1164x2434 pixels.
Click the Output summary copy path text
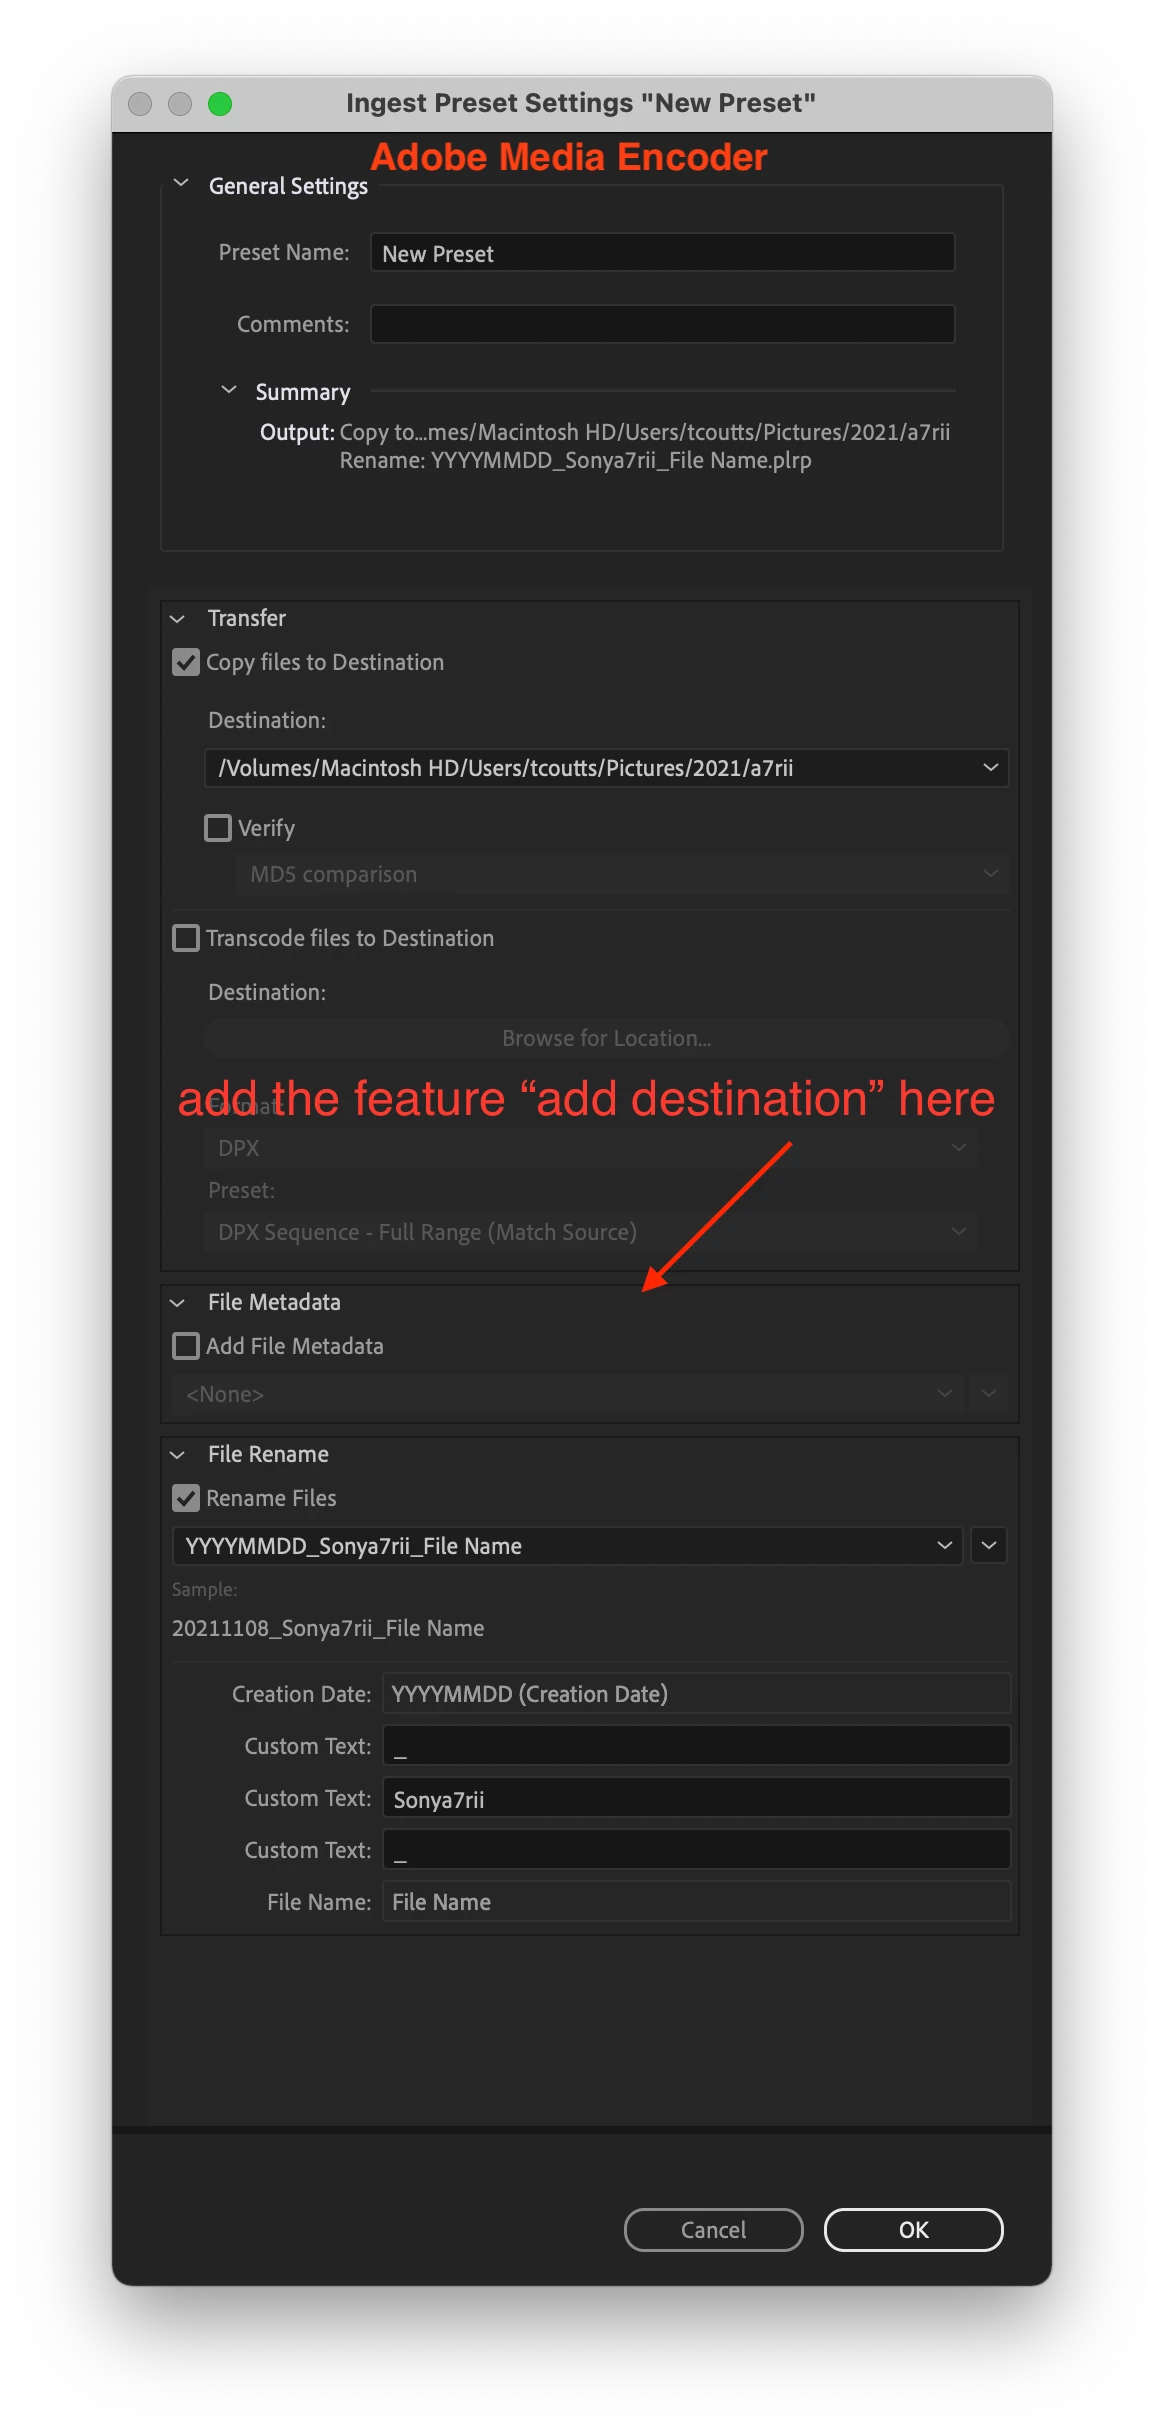click(644, 432)
